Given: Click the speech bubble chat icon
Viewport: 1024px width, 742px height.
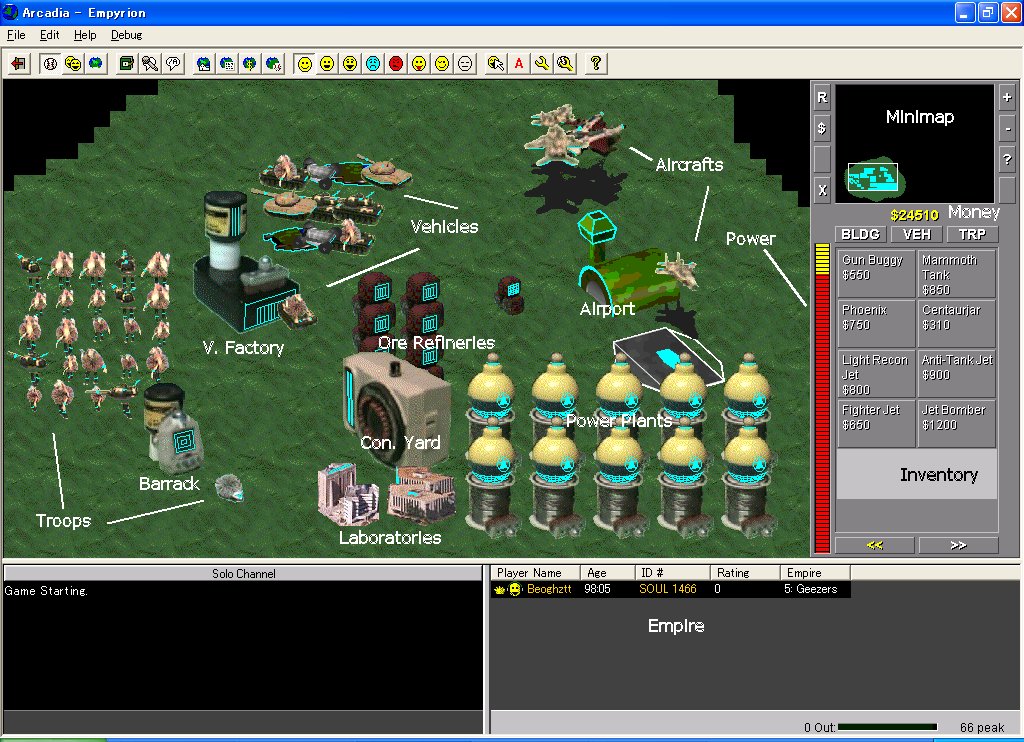Looking at the screenshot, I should coord(173,63).
